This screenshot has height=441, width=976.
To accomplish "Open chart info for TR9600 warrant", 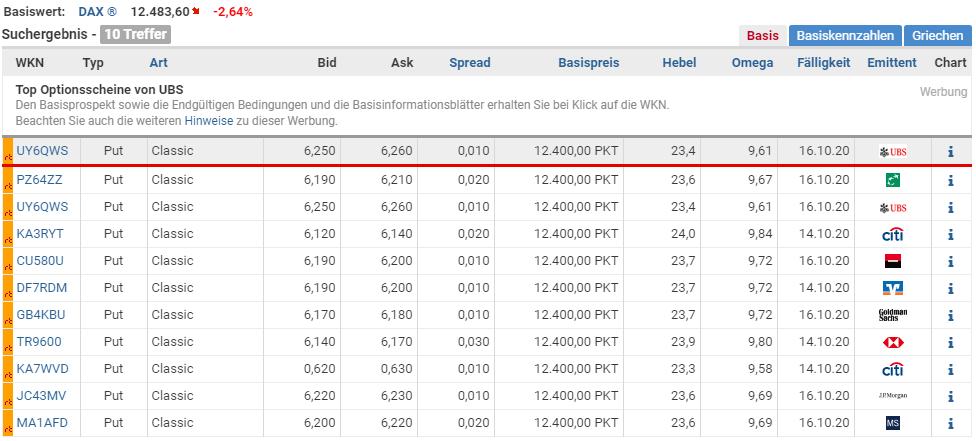I will [950, 342].
